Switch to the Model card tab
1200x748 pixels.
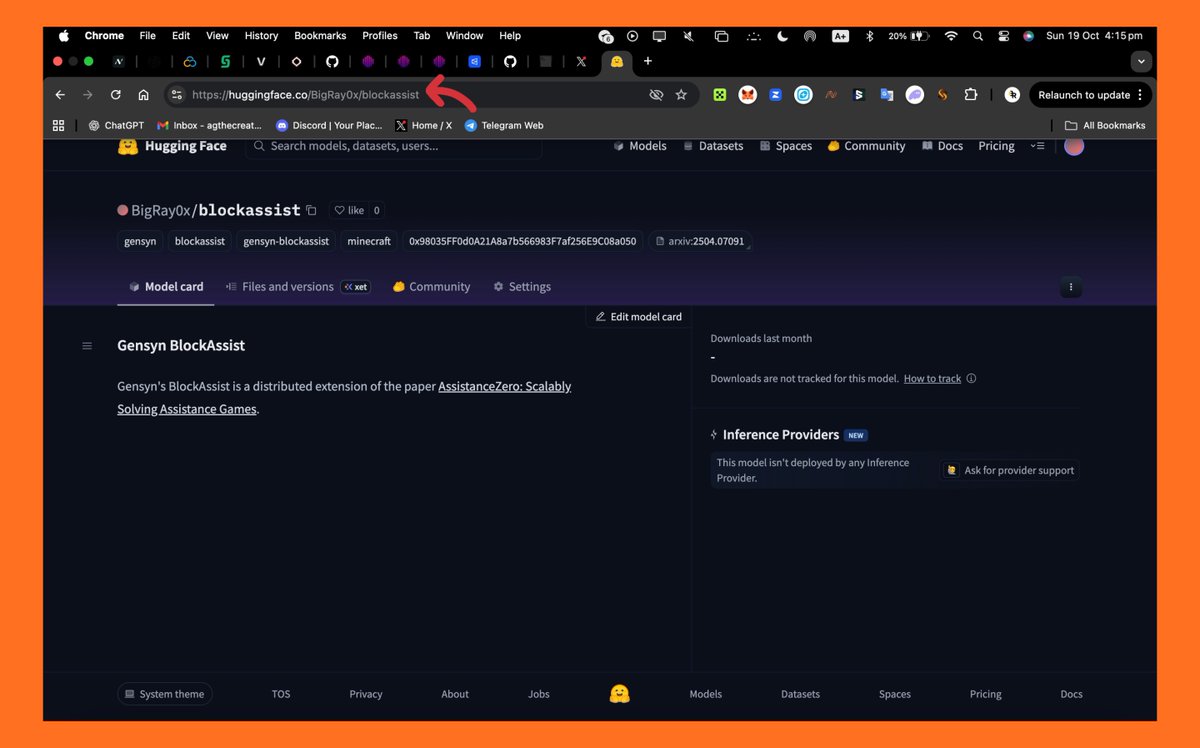(x=166, y=287)
